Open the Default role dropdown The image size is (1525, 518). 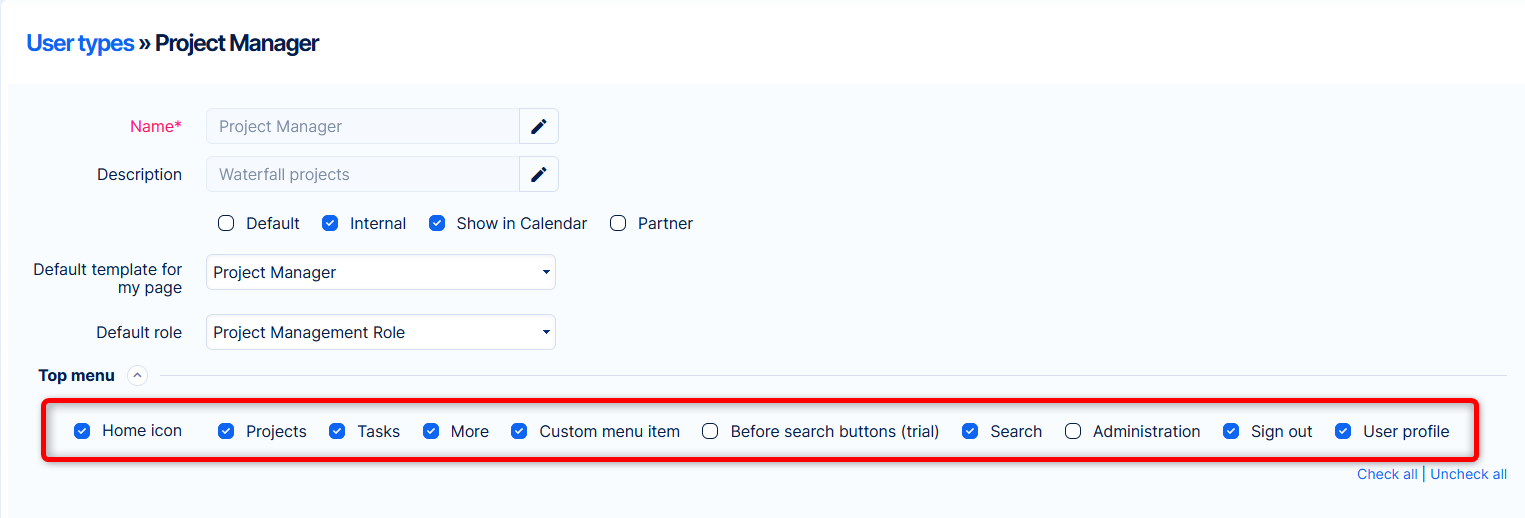[x=380, y=332]
